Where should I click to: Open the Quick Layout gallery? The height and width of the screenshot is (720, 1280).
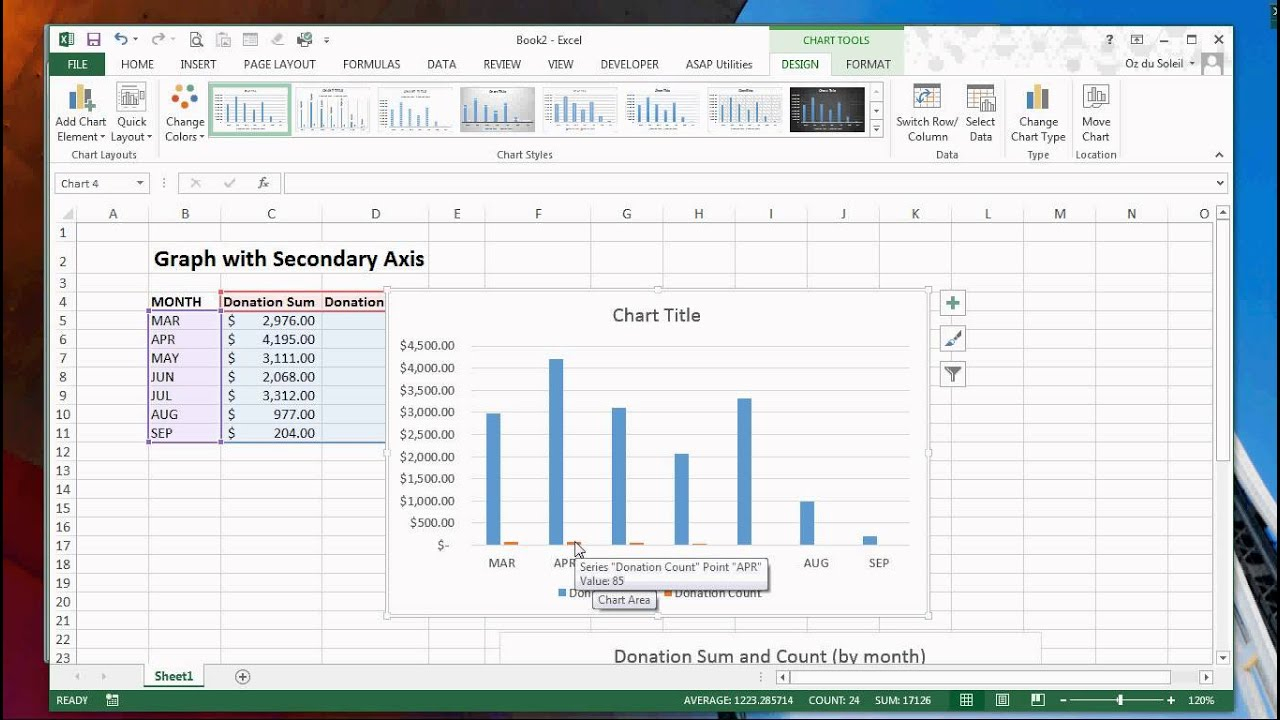coord(131,99)
